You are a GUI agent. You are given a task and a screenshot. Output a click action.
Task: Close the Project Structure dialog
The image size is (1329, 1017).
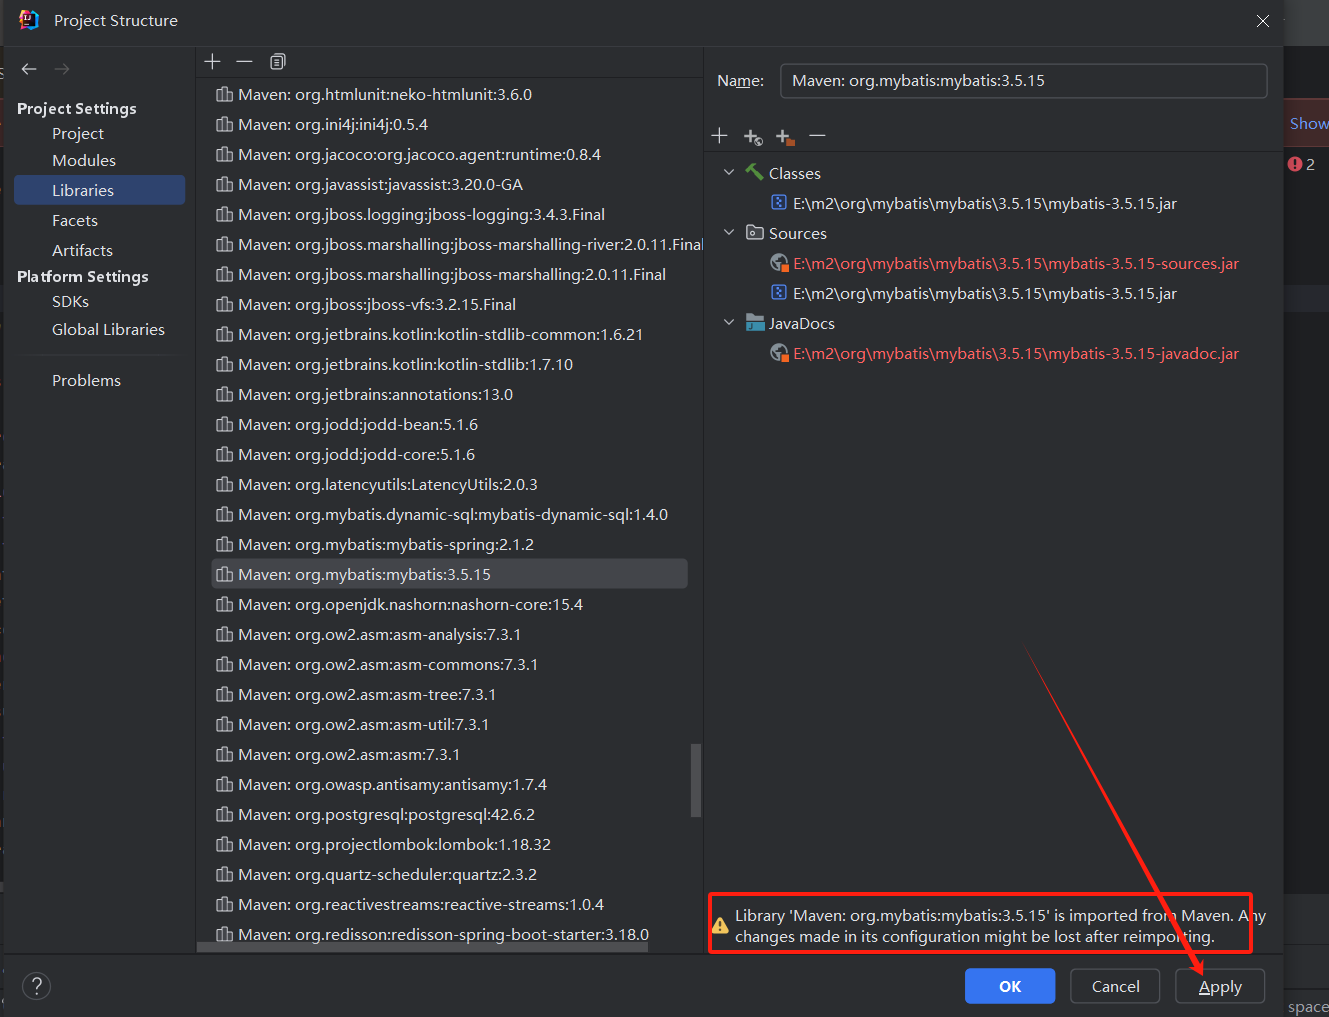tap(1263, 21)
